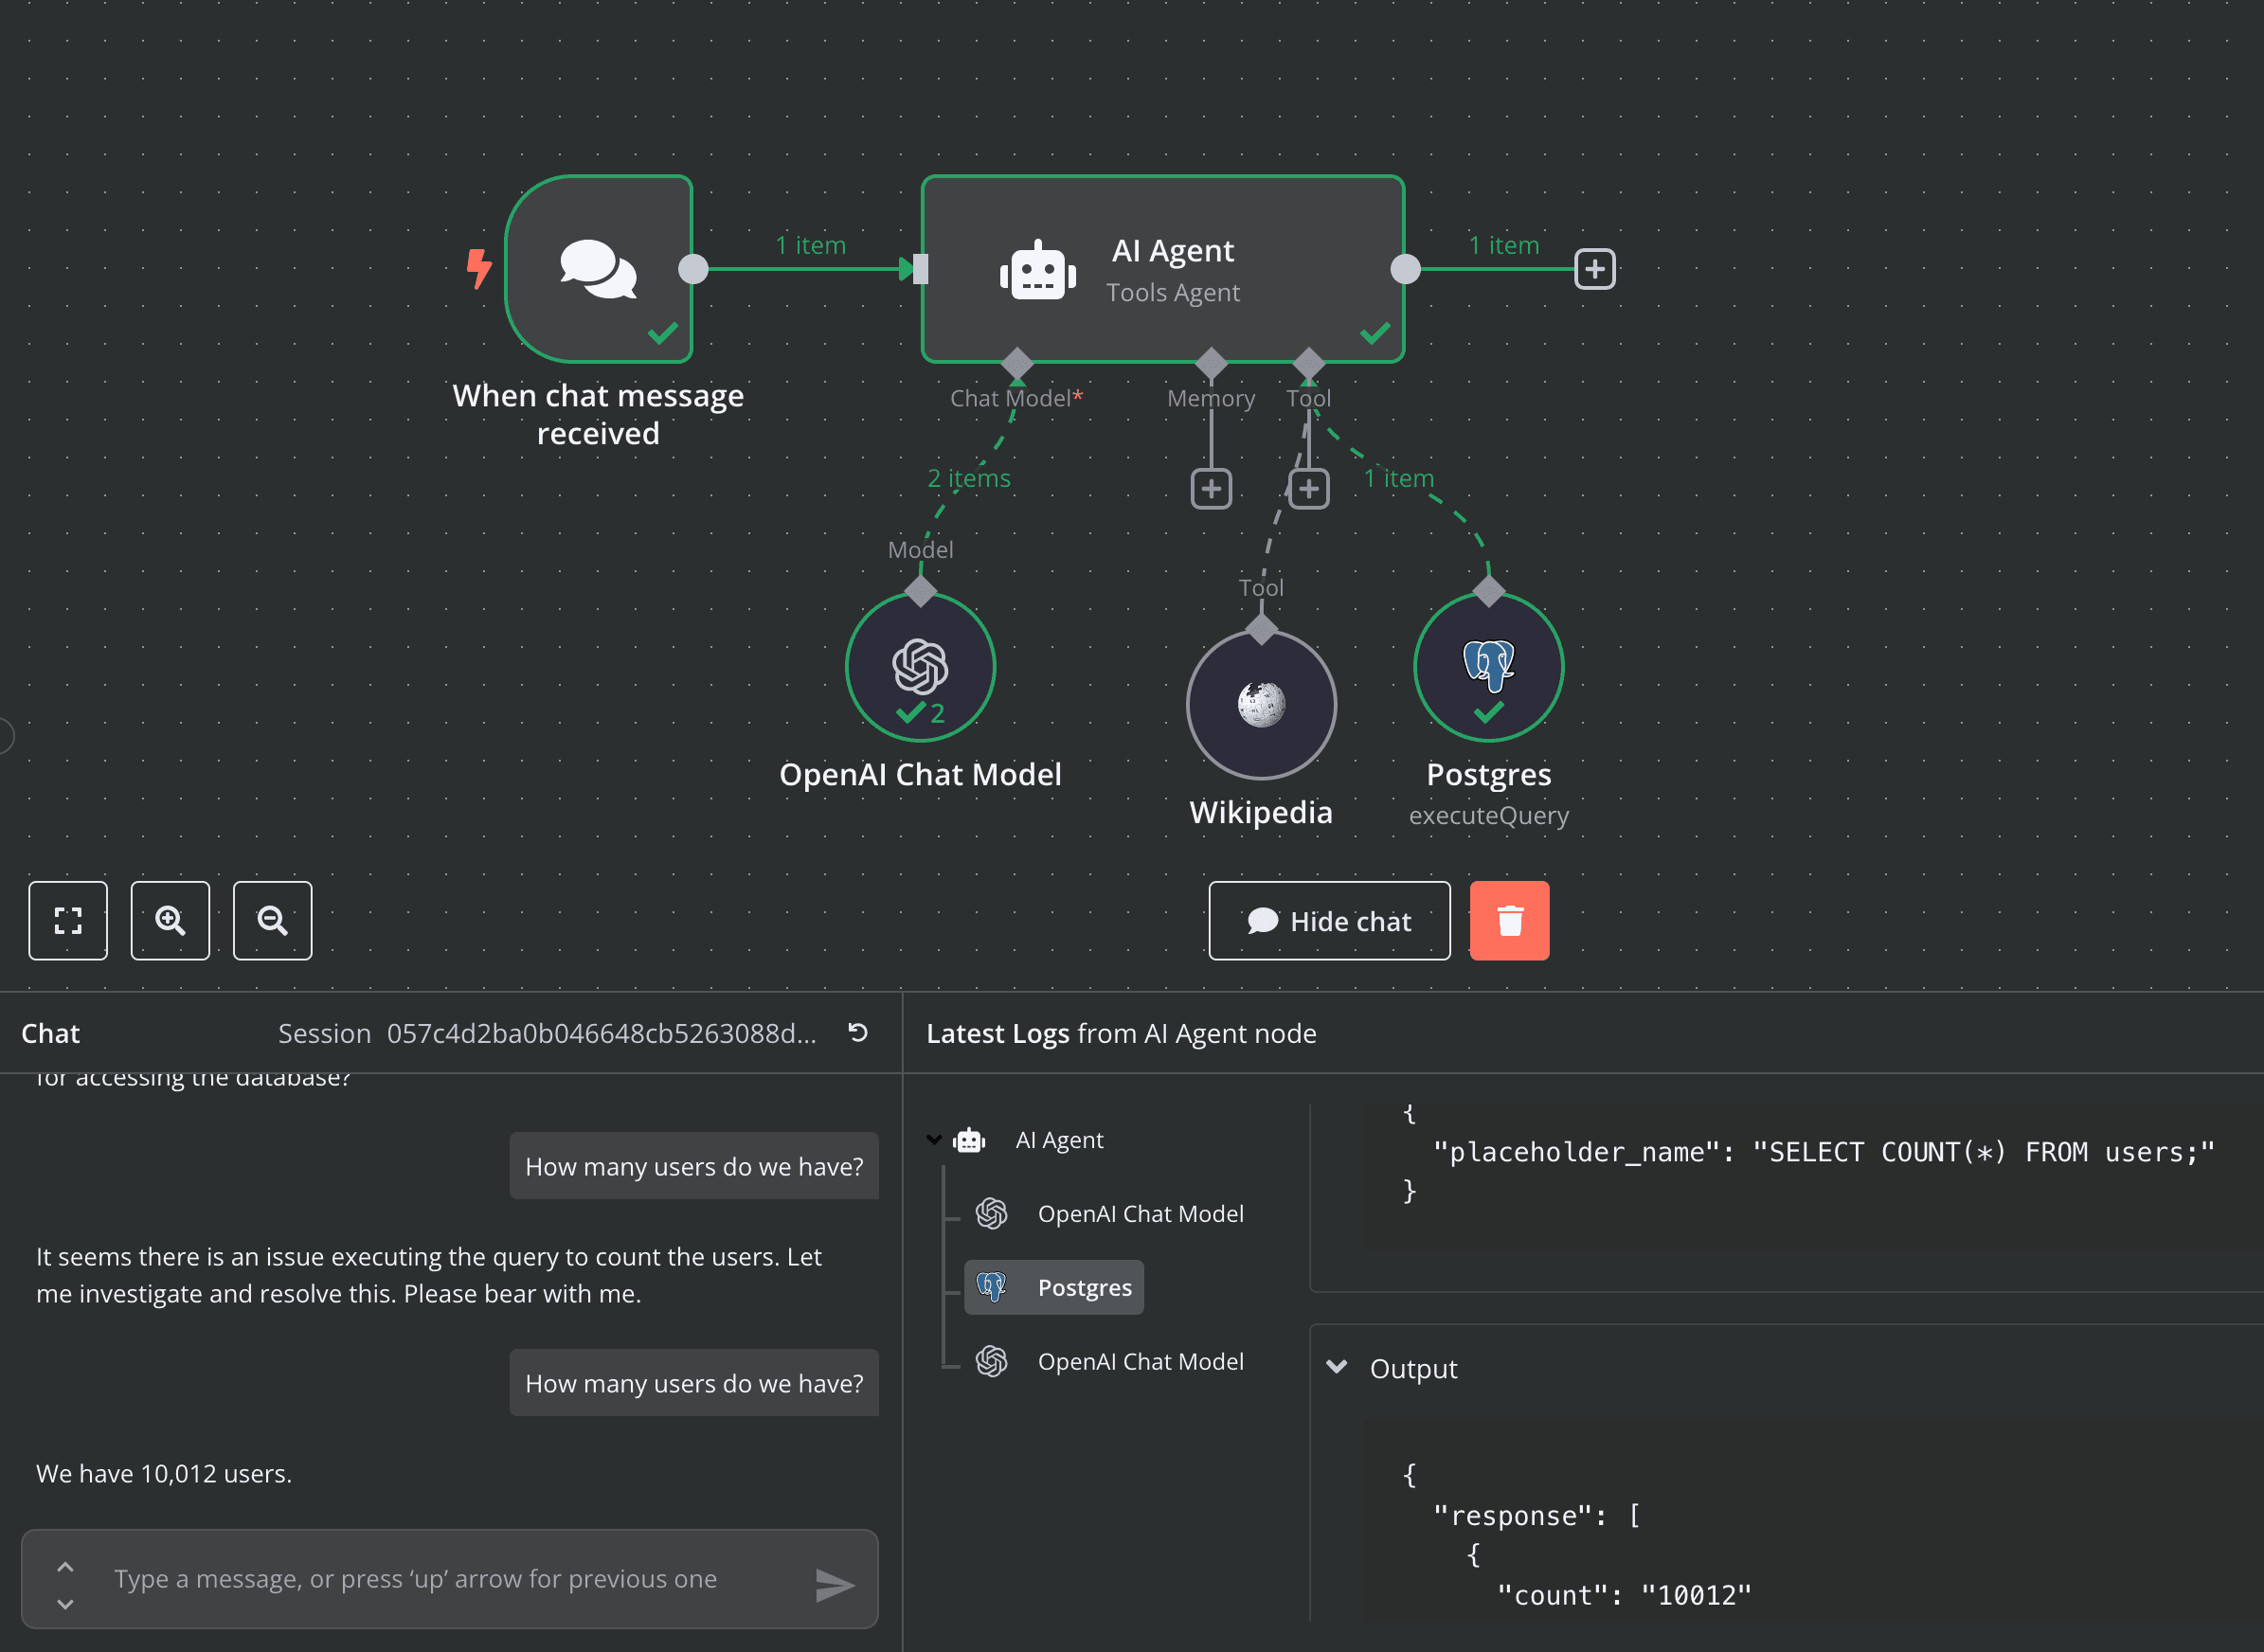Add a Memory sub-node
This screenshot has height=1652, width=2264.
tap(1211, 489)
